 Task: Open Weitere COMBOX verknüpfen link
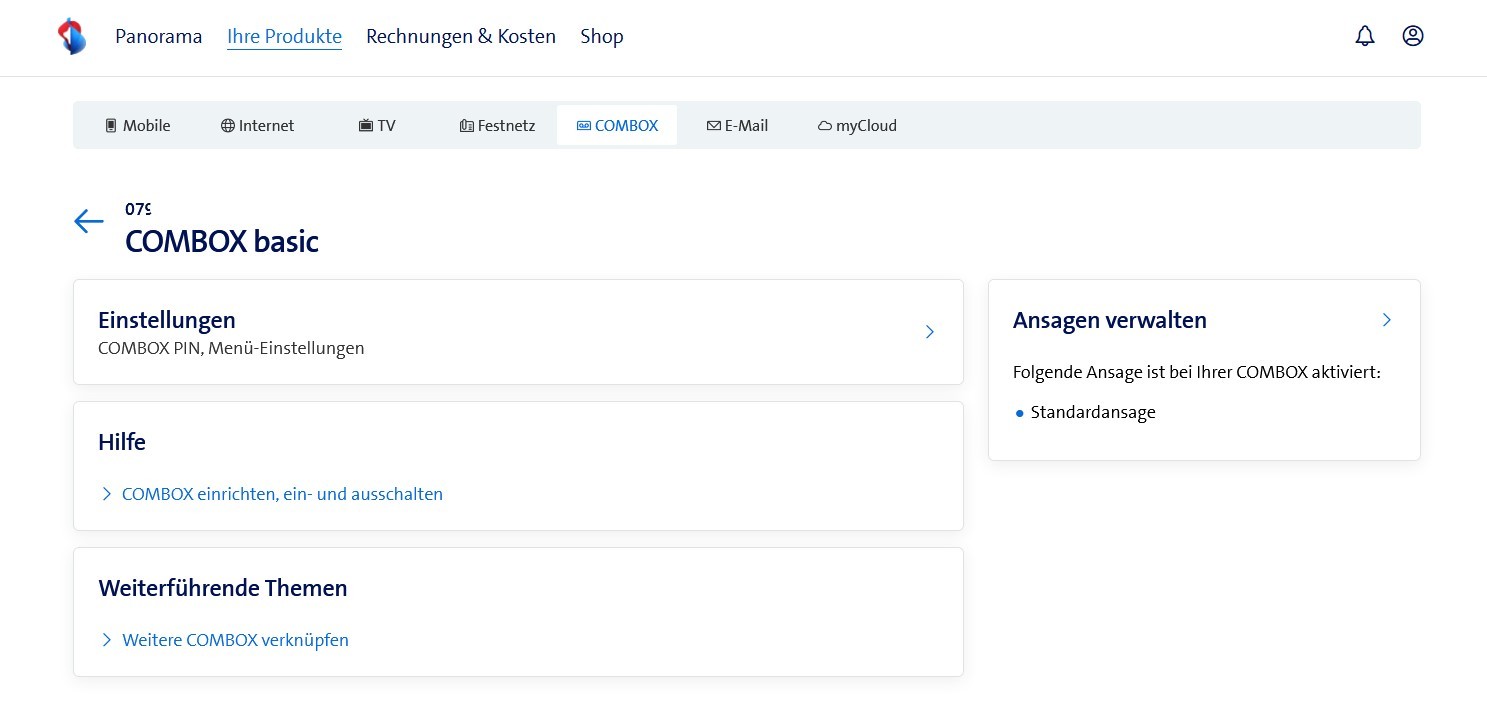click(x=235, y=640)
